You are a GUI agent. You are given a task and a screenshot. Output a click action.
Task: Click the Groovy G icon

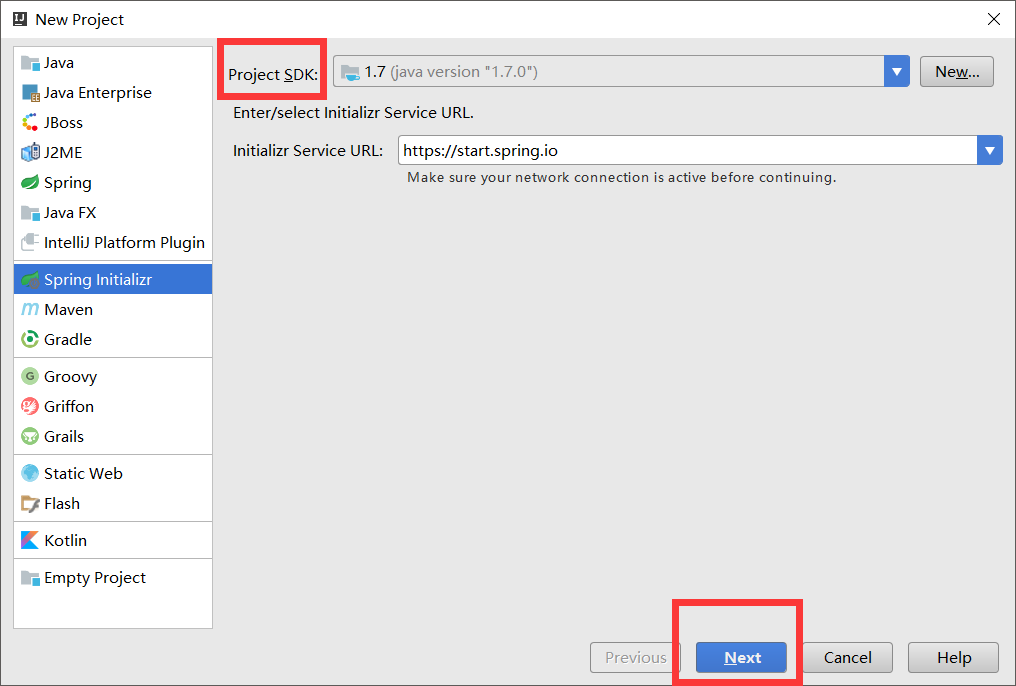click(x=30, y=376)
